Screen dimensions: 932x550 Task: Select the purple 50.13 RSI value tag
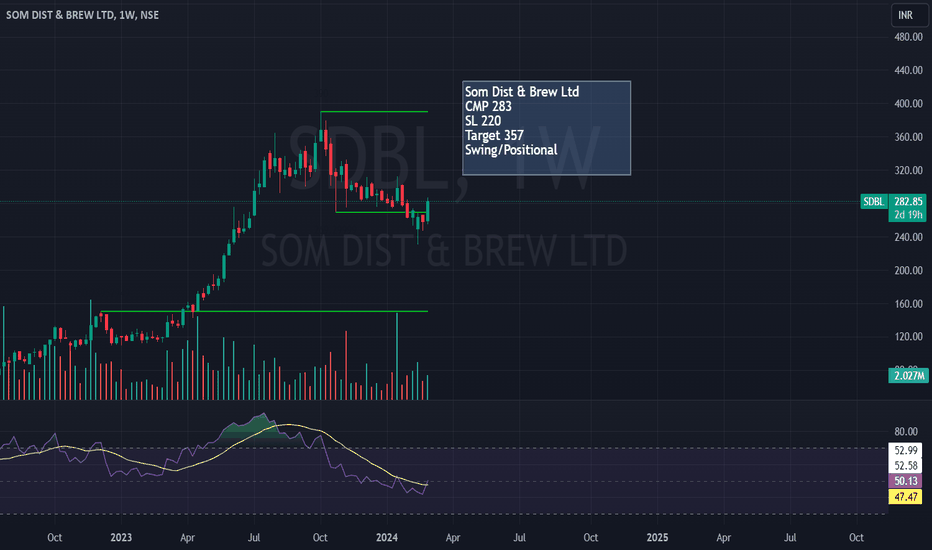pos(905,481)
